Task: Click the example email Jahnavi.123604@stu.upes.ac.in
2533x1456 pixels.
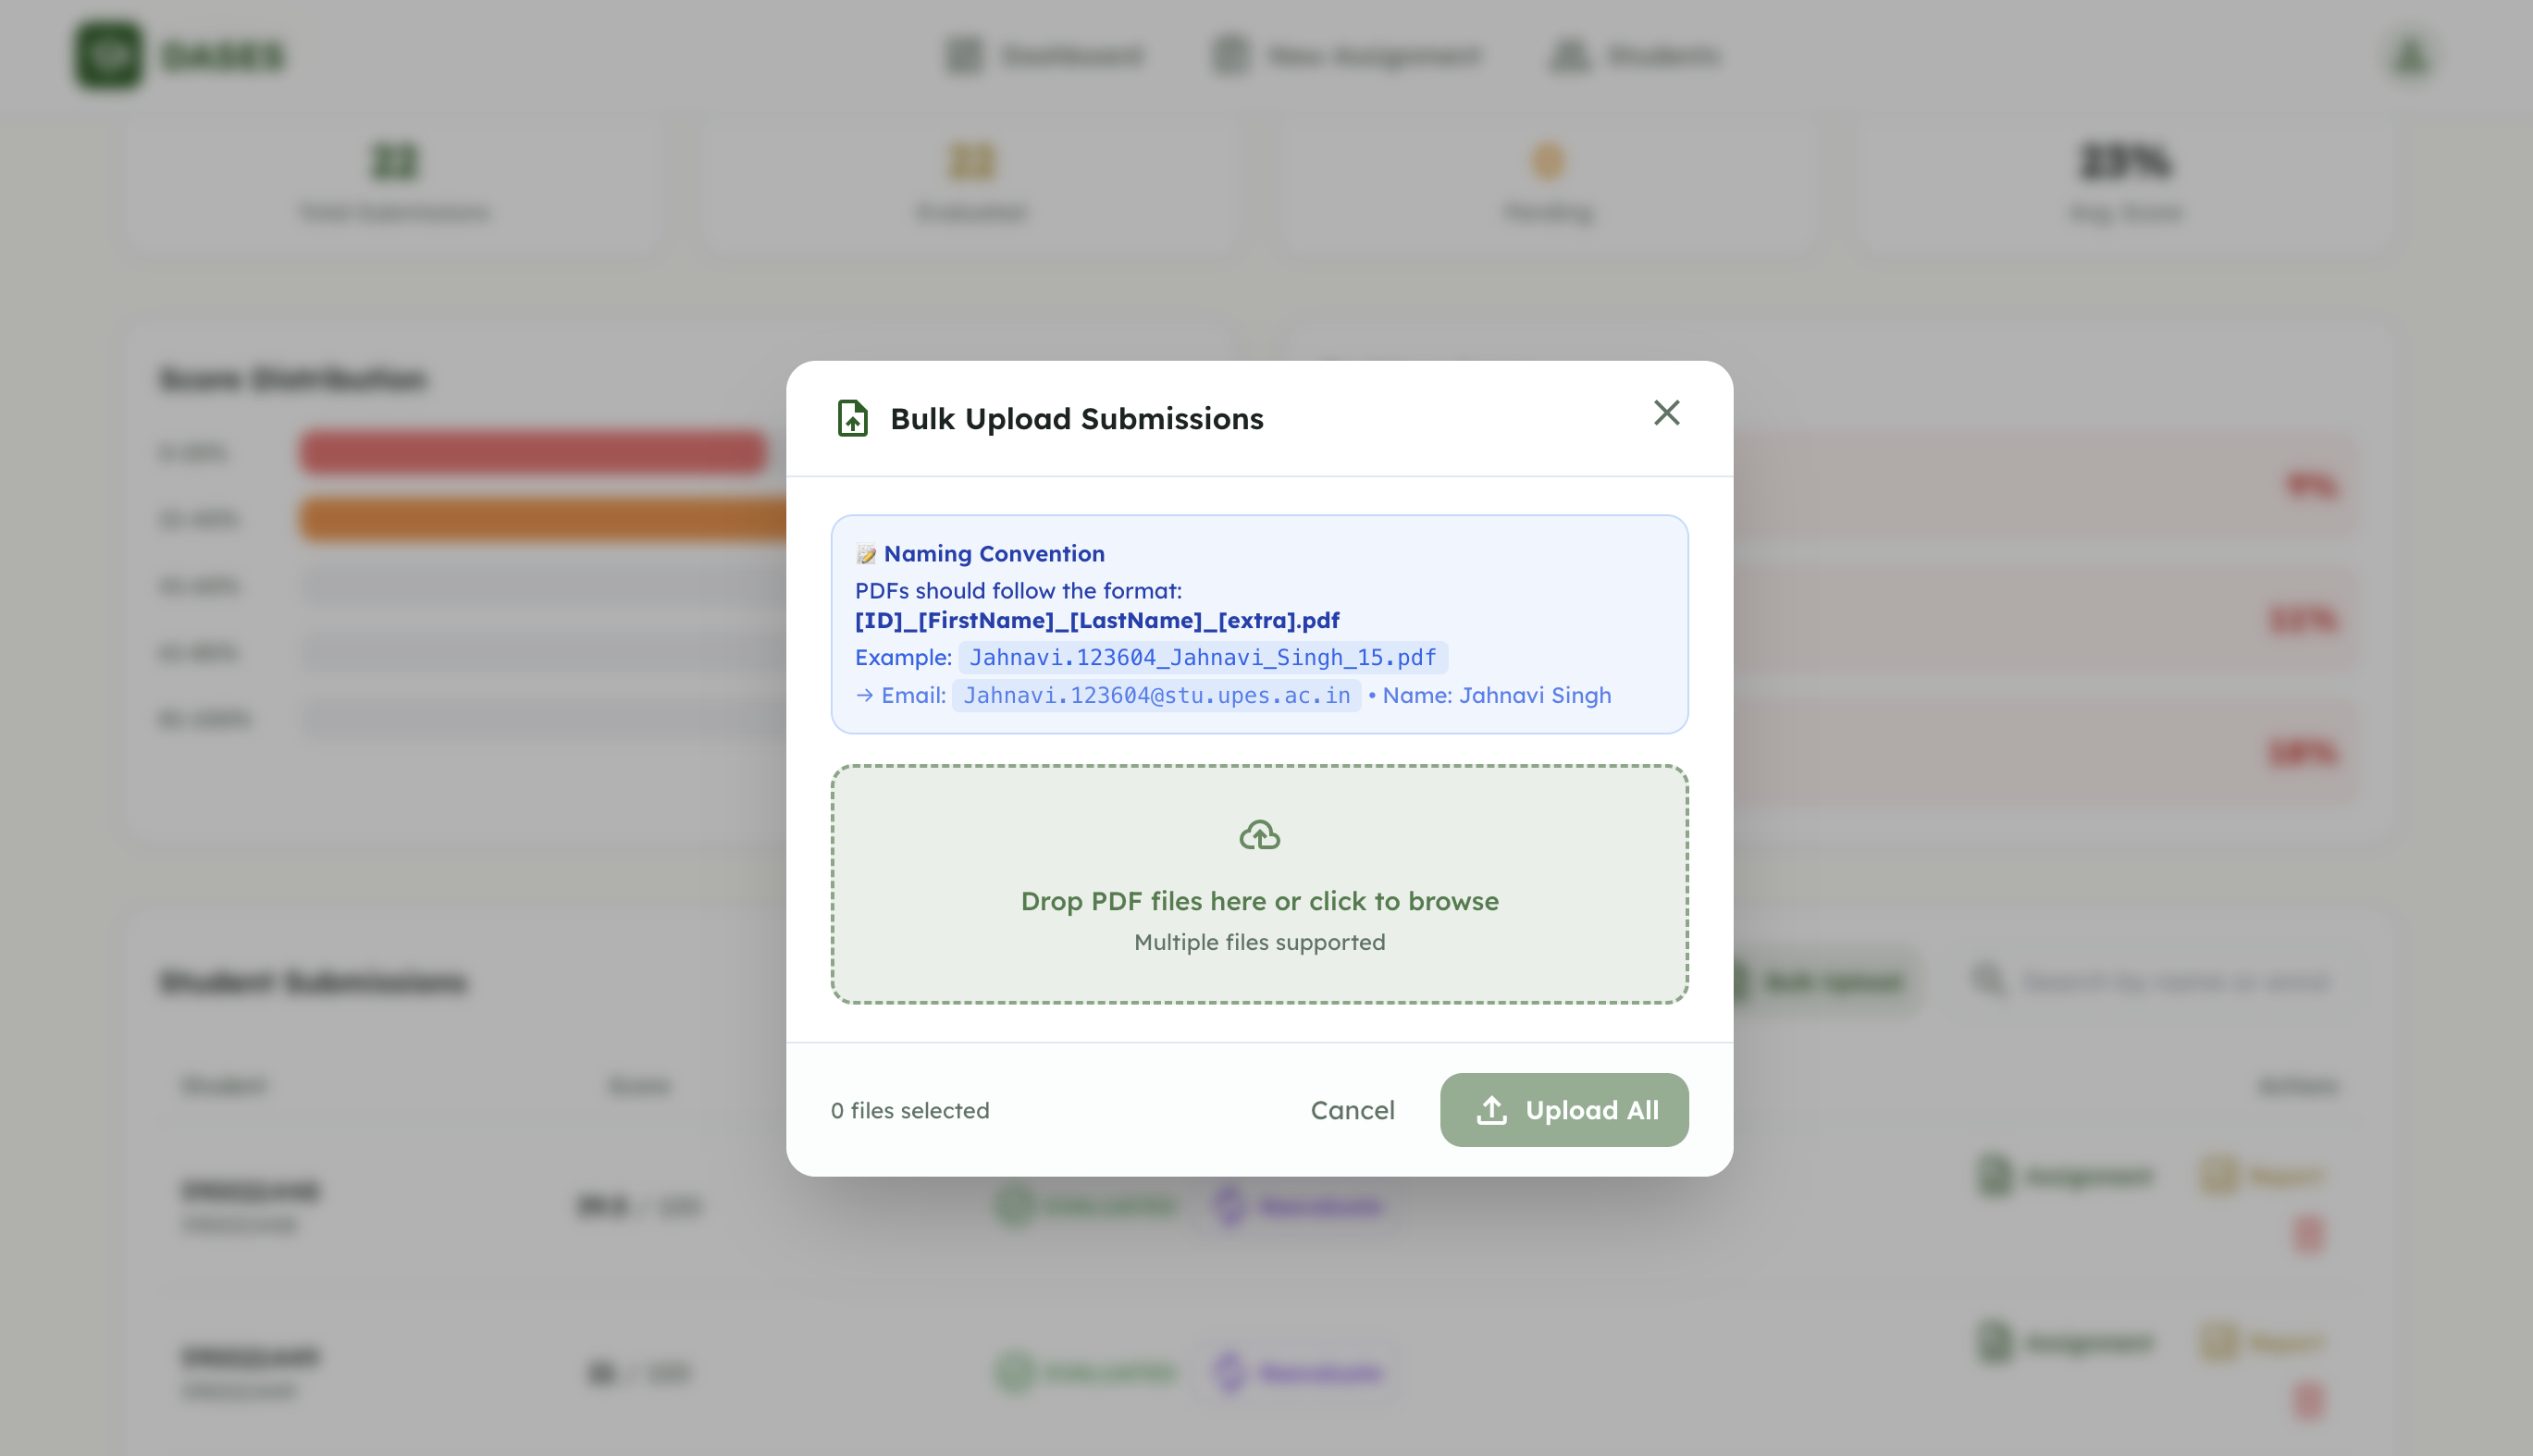Action: (x=1156, y=695)
